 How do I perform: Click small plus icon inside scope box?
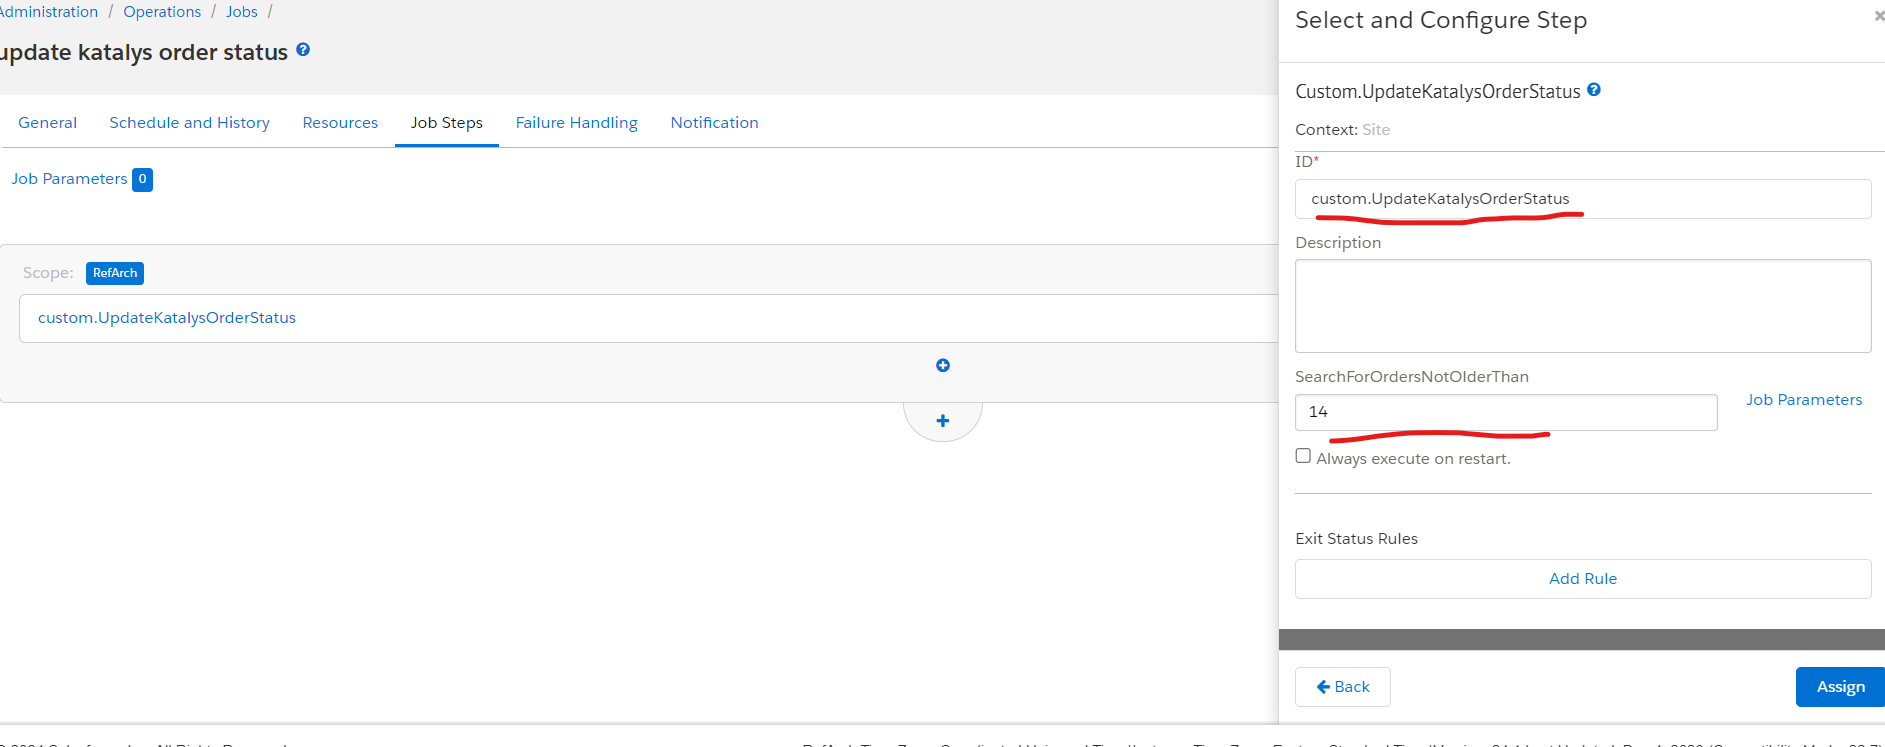[x=942, y=366]
